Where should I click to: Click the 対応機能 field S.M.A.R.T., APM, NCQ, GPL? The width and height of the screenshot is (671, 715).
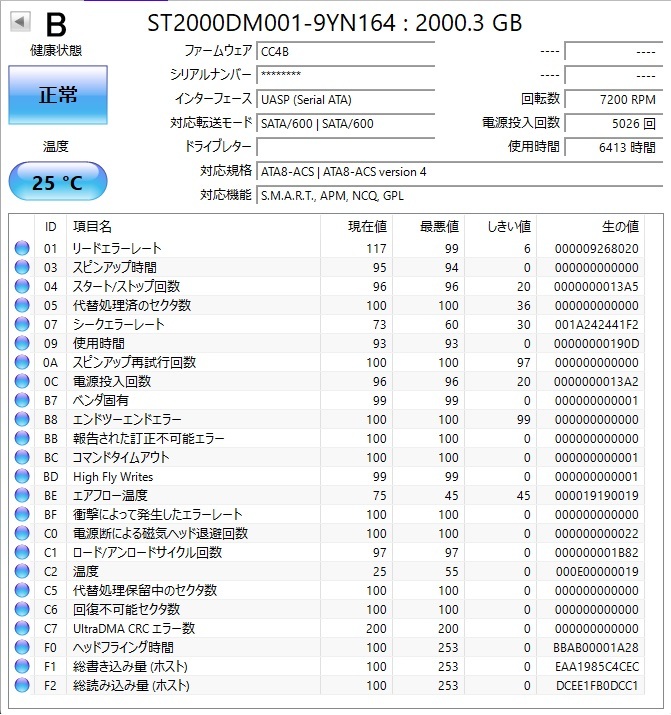pyautogui.click(x=459, y=195)
